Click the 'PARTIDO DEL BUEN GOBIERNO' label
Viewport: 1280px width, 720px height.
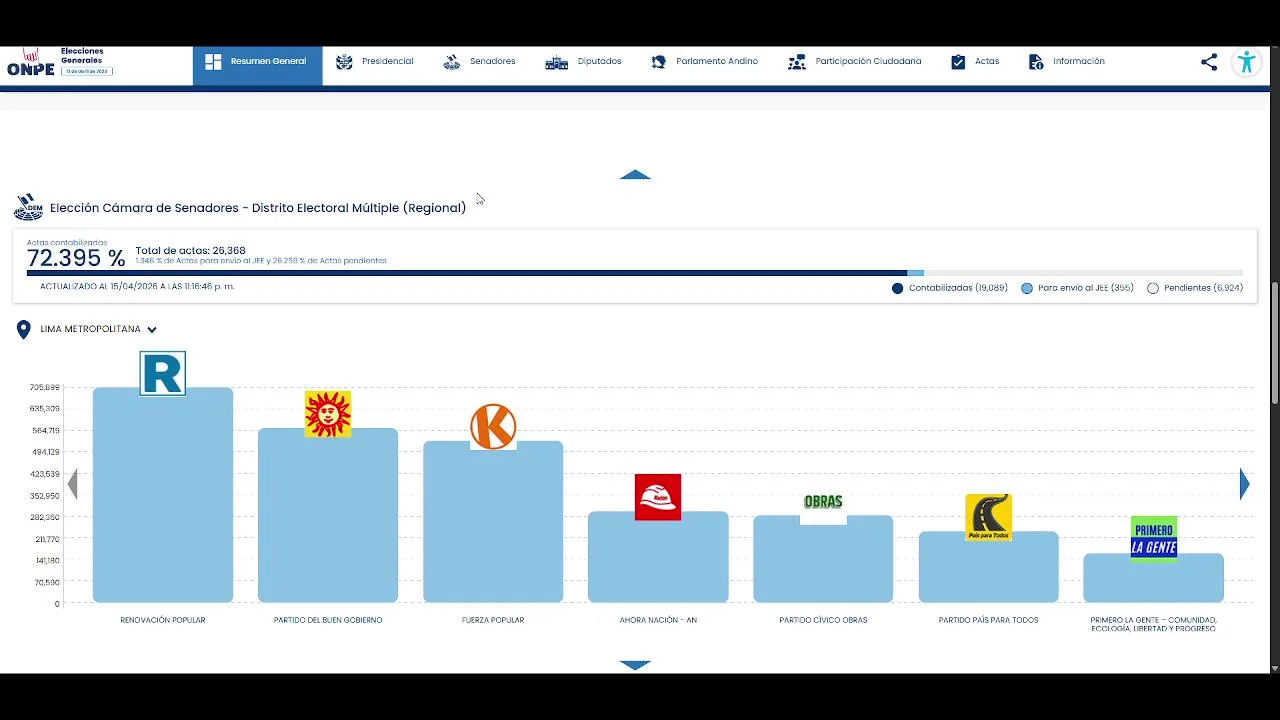tap(328, 620)
